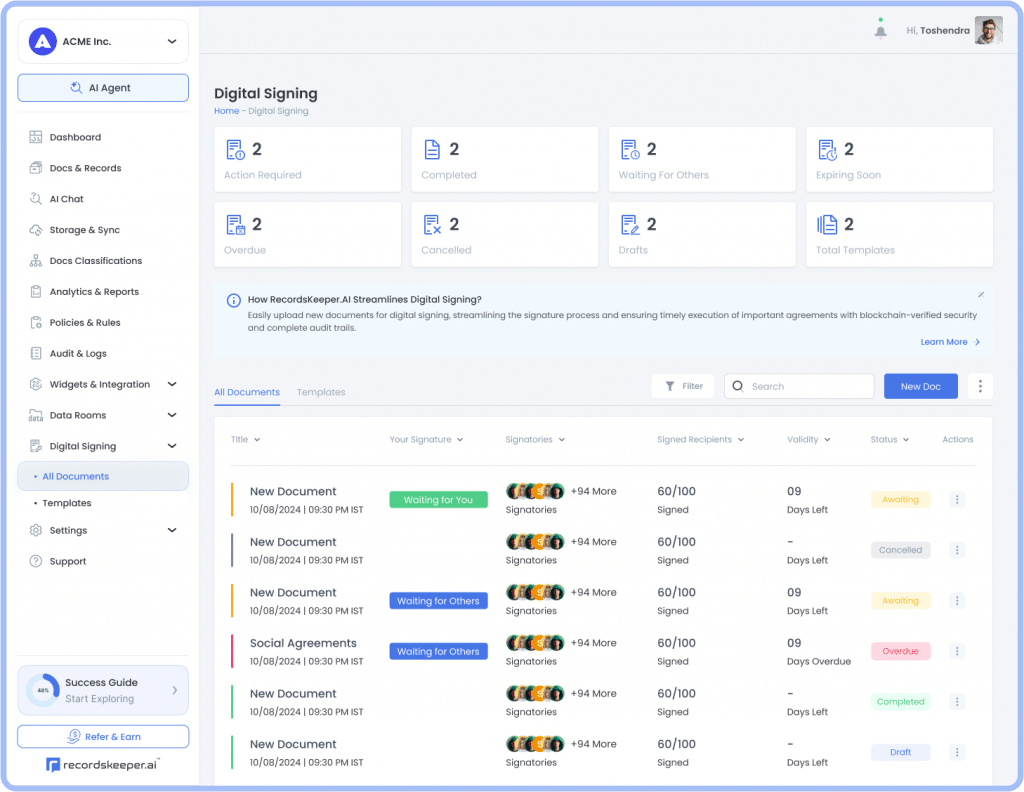Screen dimensions: 1024x792
Task: Expand the ACME Inc. workspace dropdown
Action: click(x=102, y=41)
